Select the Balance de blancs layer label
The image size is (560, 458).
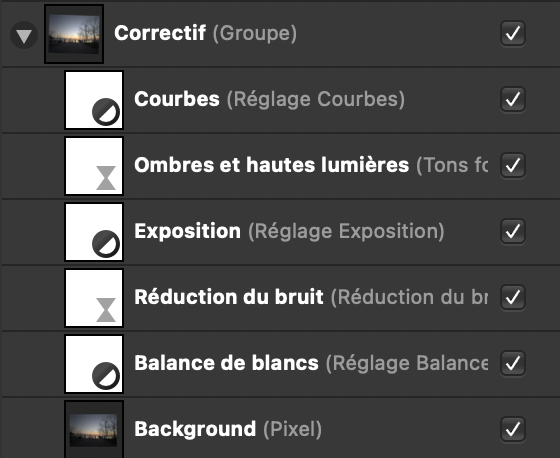pyautogui.click(x=226, y=363)
